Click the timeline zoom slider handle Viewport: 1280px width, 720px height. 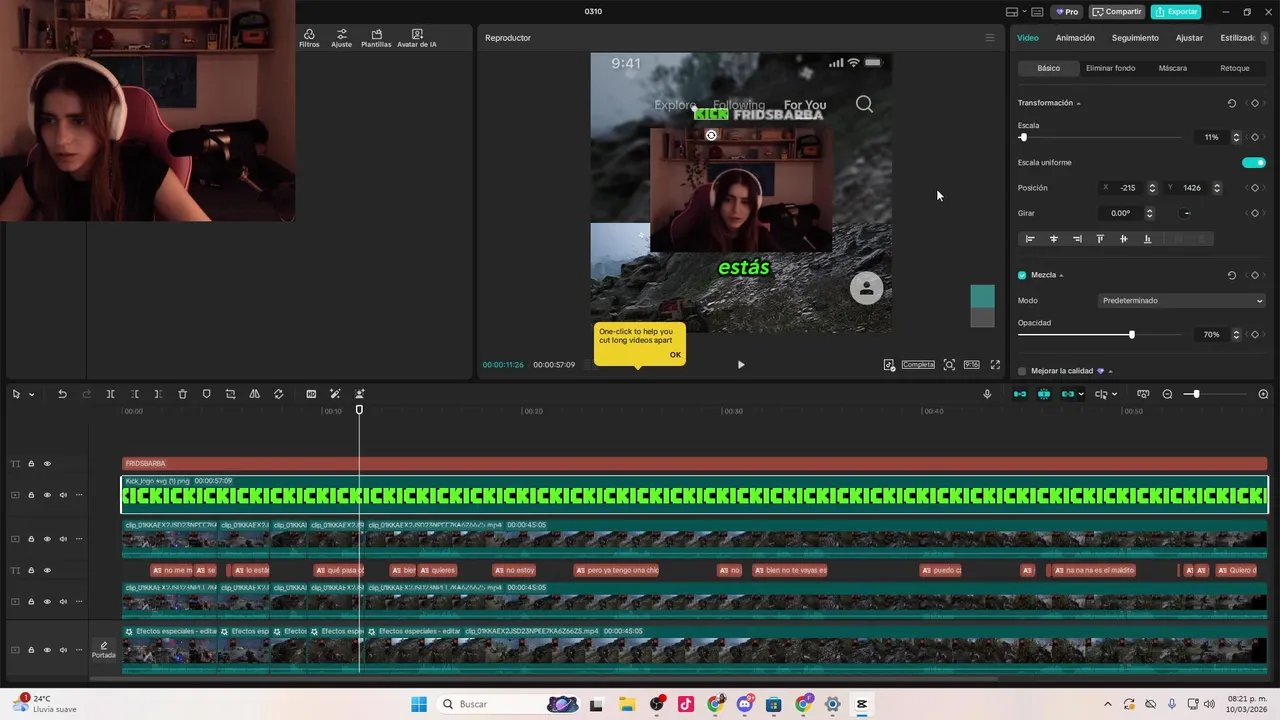point(1196,394)
